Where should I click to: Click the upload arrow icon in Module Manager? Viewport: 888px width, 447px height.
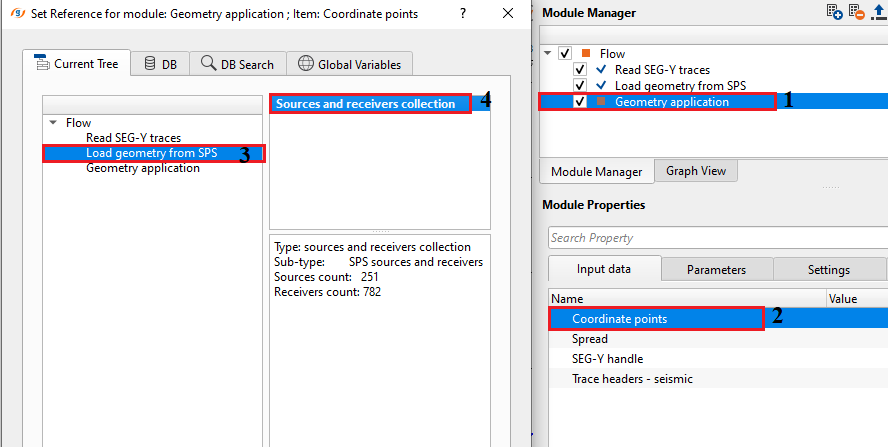pos(878,12)
